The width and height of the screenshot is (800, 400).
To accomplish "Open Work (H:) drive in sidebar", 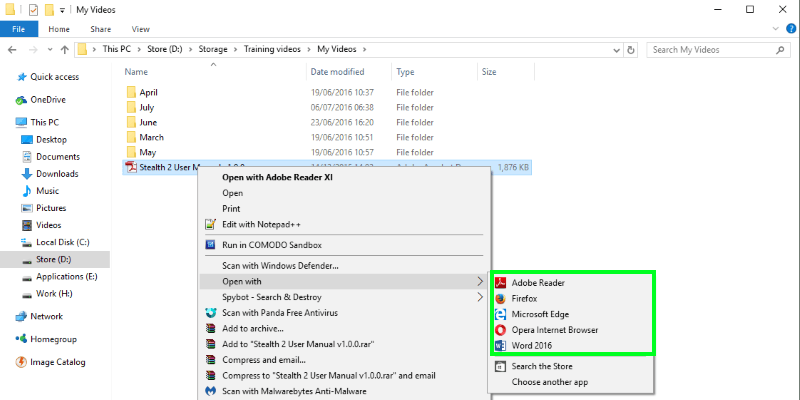I will tap(54, 294).
